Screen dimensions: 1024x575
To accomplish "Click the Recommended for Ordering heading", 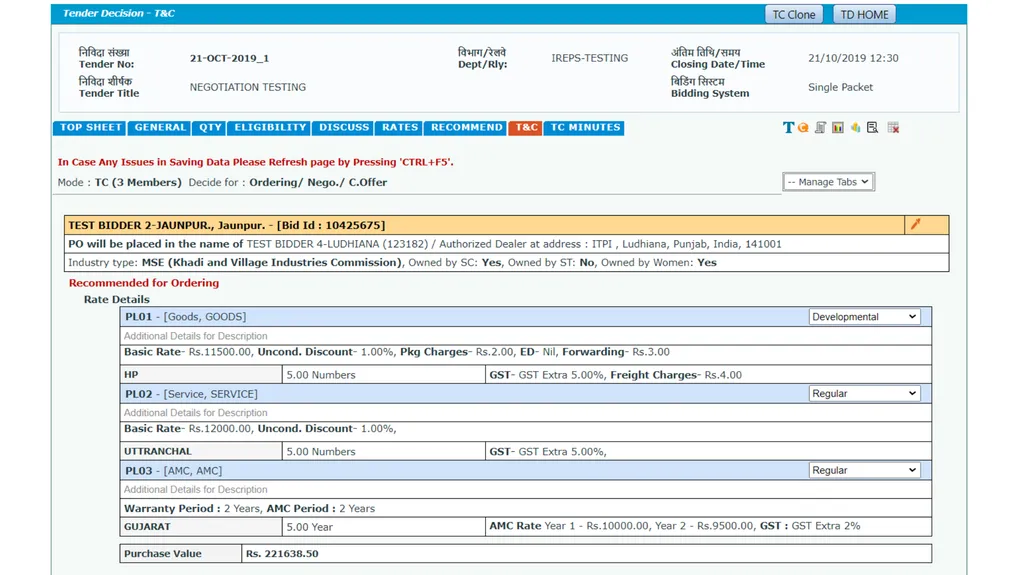I will tap(144, 283).
